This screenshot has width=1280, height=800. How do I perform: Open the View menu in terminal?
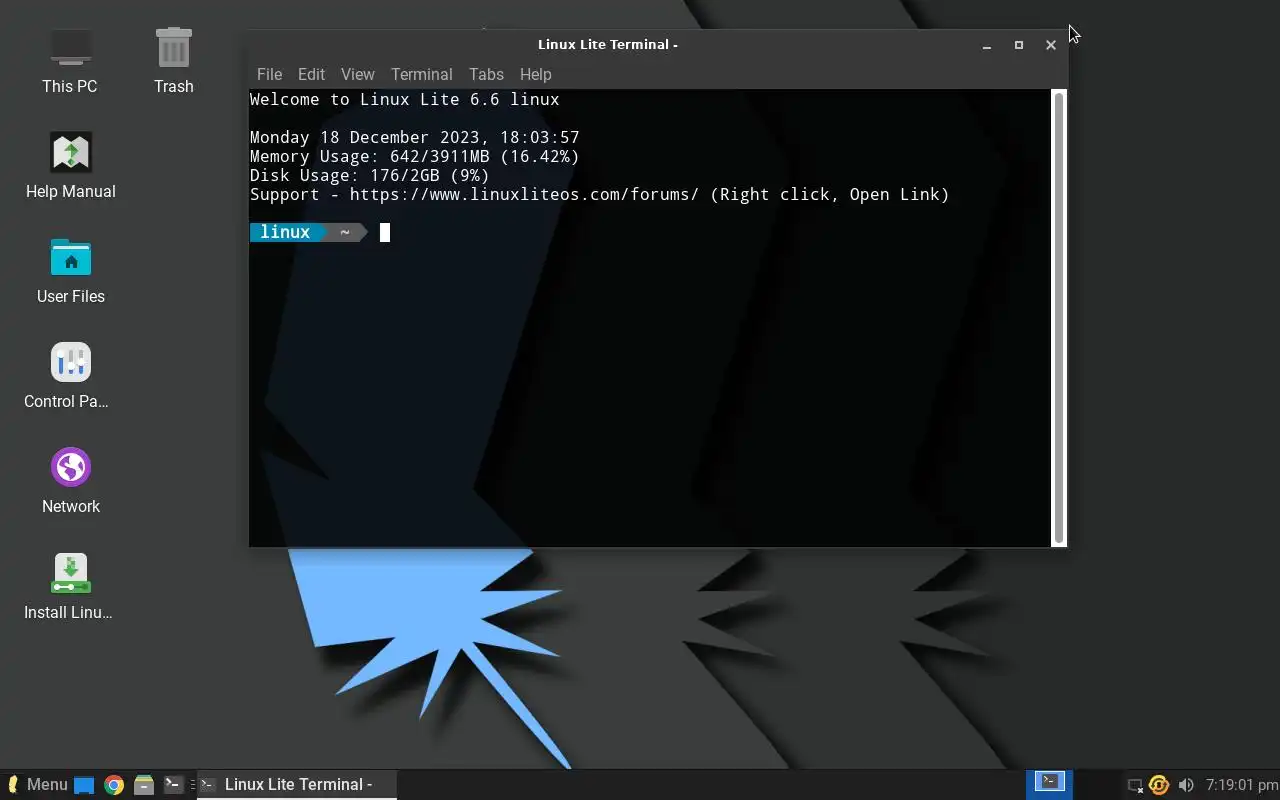(x=357, y=74)
